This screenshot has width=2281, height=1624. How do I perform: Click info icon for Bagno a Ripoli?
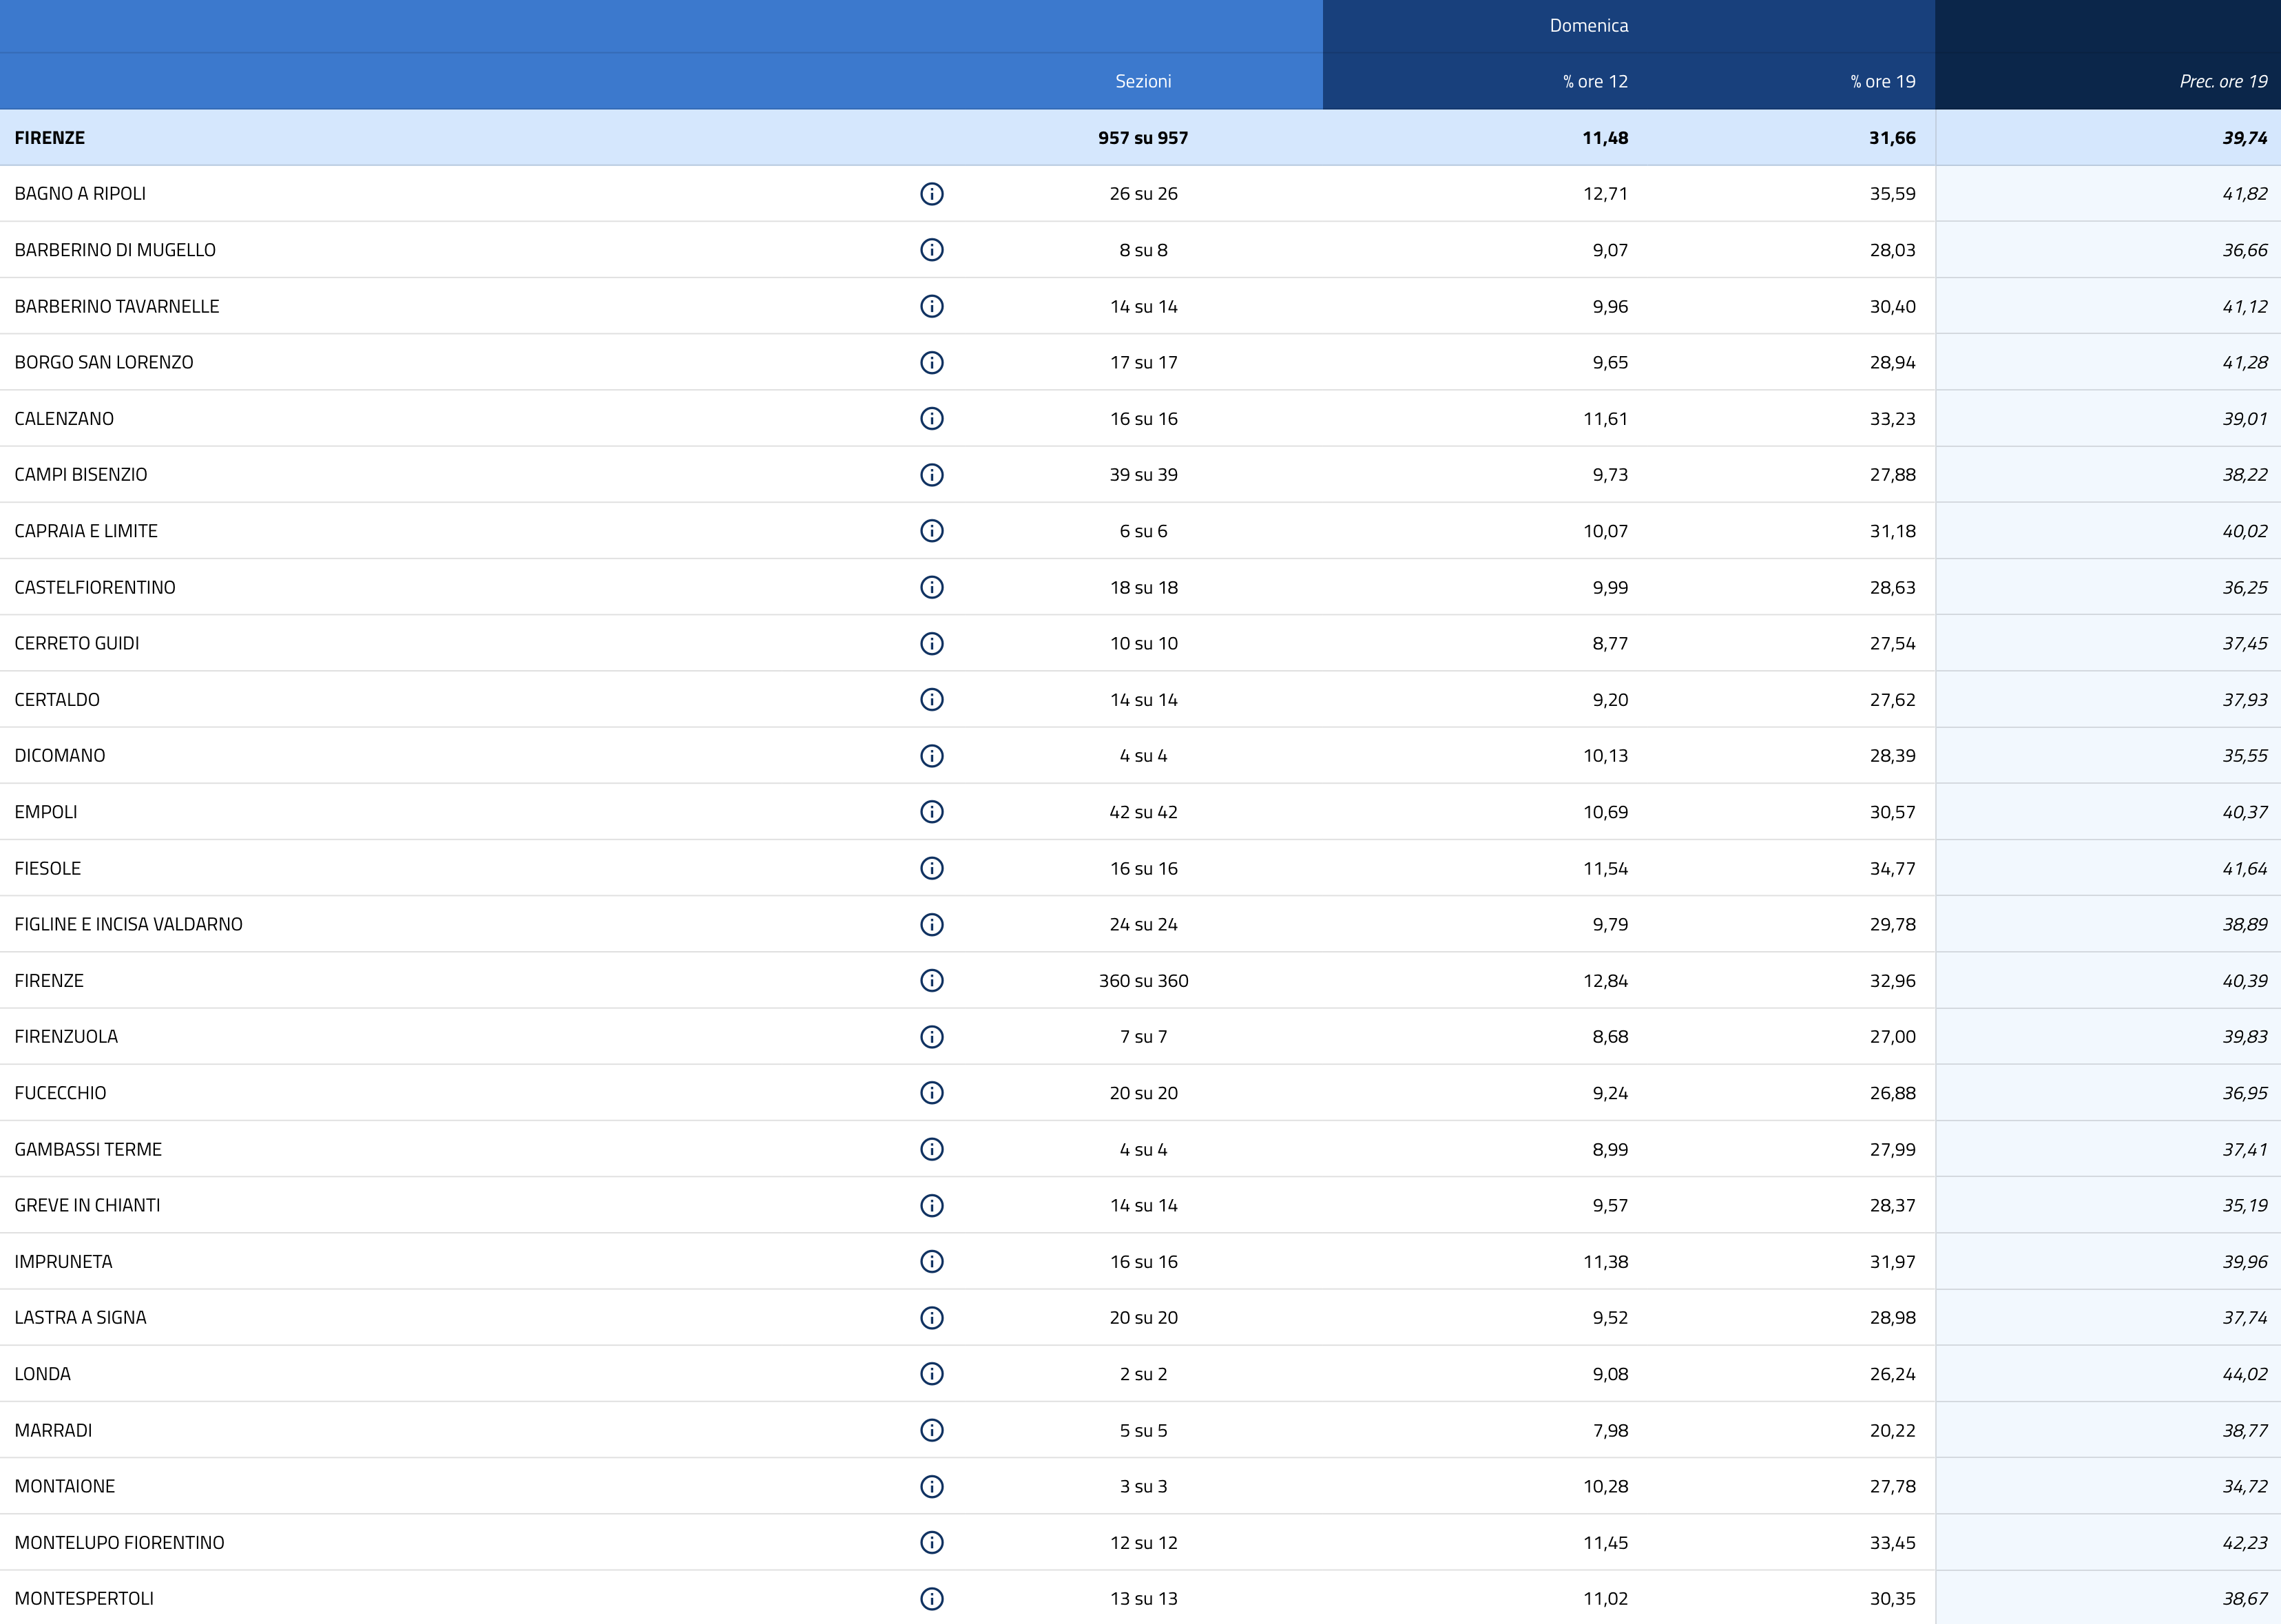pyautogui.click(x=931, y=194)
